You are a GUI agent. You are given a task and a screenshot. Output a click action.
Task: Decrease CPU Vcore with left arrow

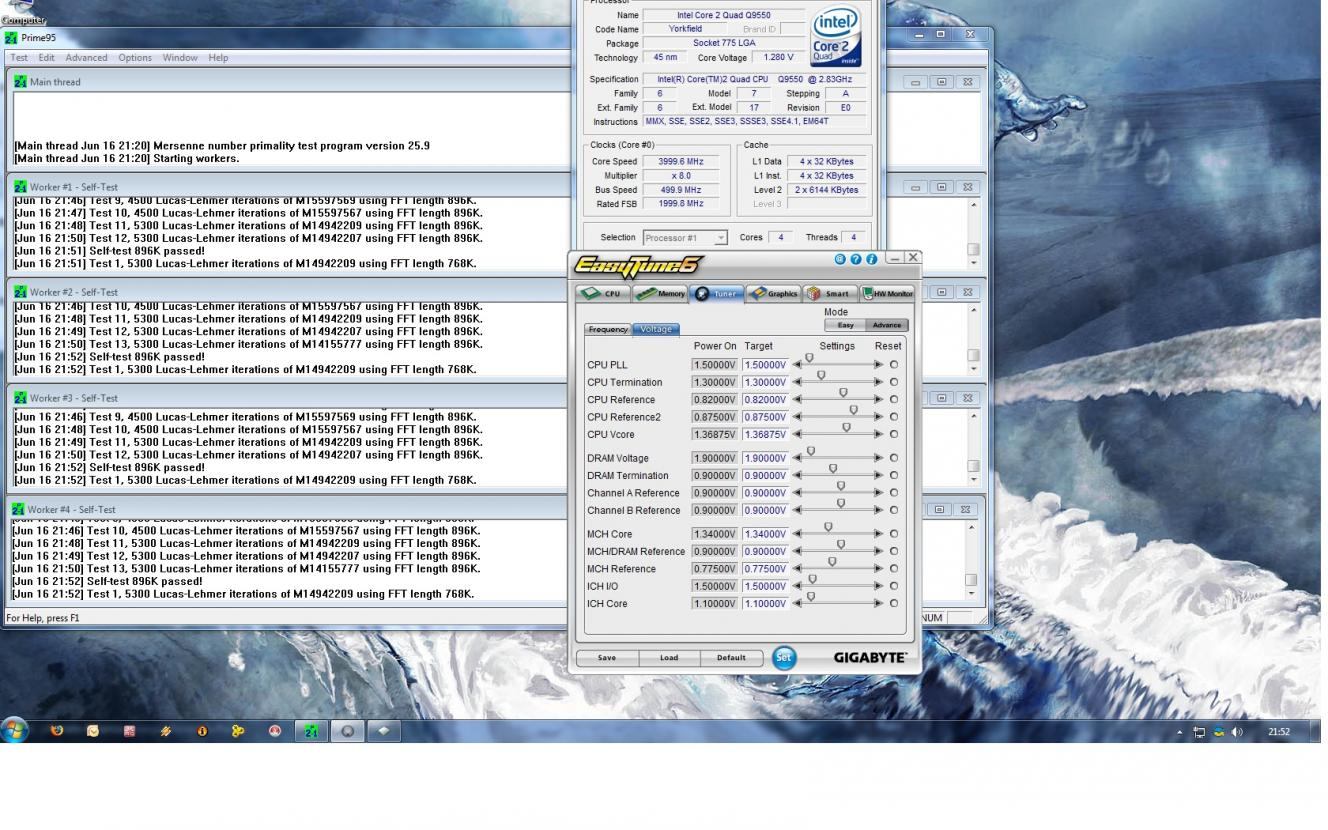pos(797,434)
